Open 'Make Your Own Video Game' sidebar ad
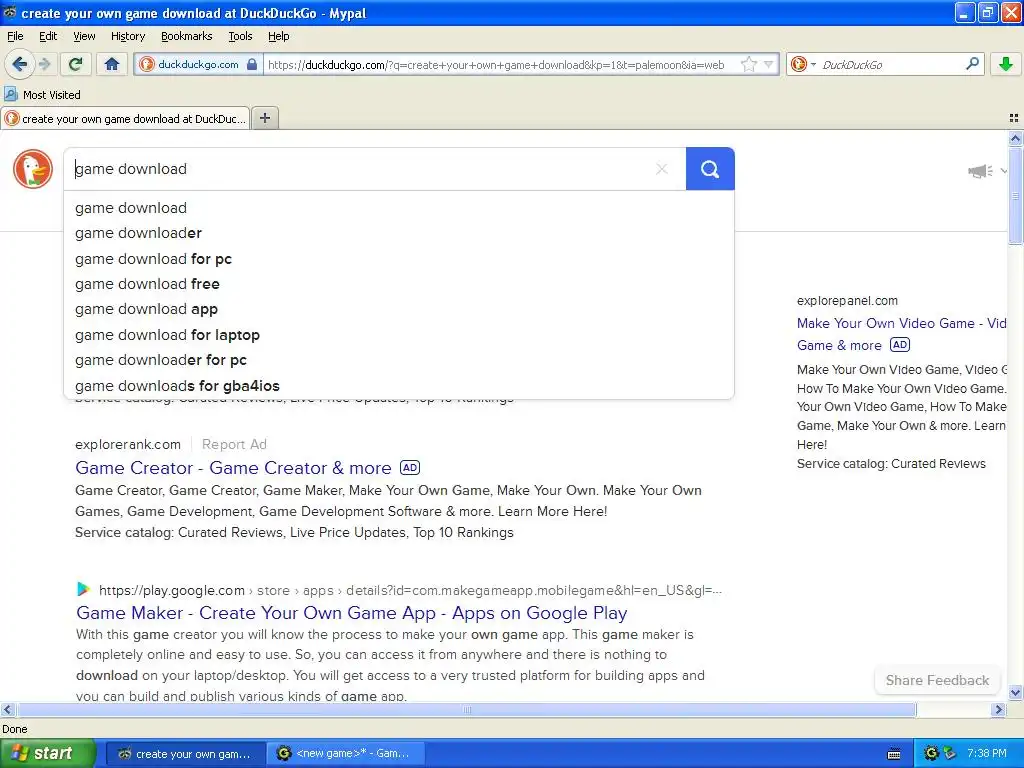Screen dimensions: 1024x768 click(901, 334)
